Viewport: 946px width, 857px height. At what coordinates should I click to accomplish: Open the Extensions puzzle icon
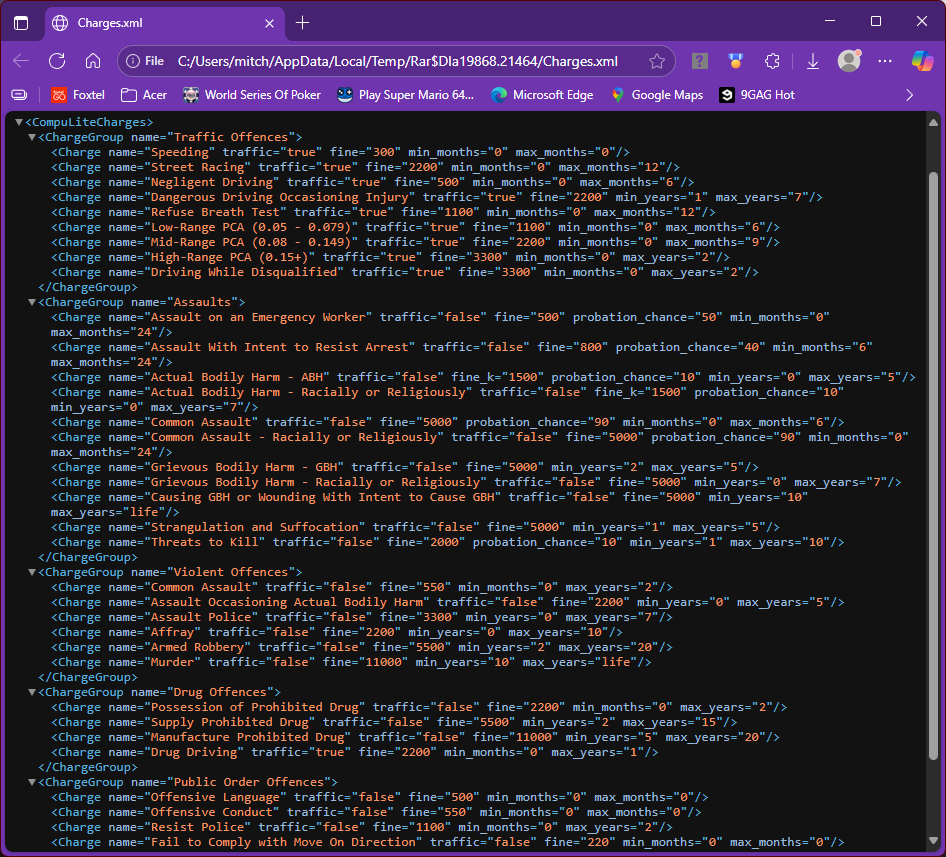point(772,61)
